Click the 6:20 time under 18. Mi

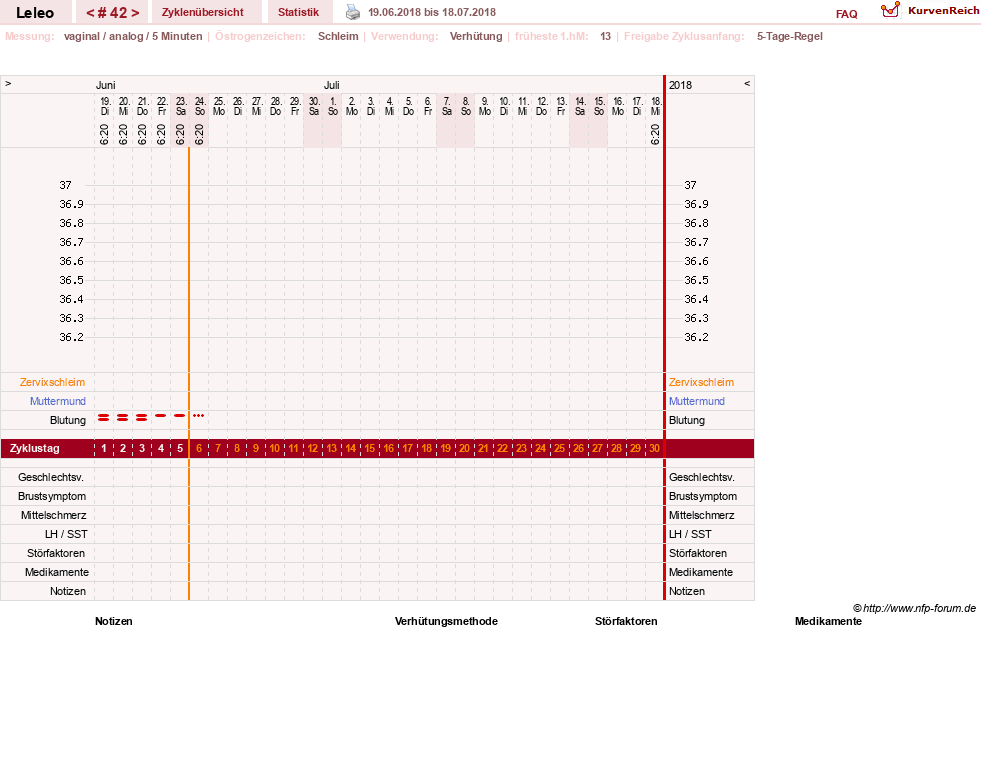[x=655, y=134]
